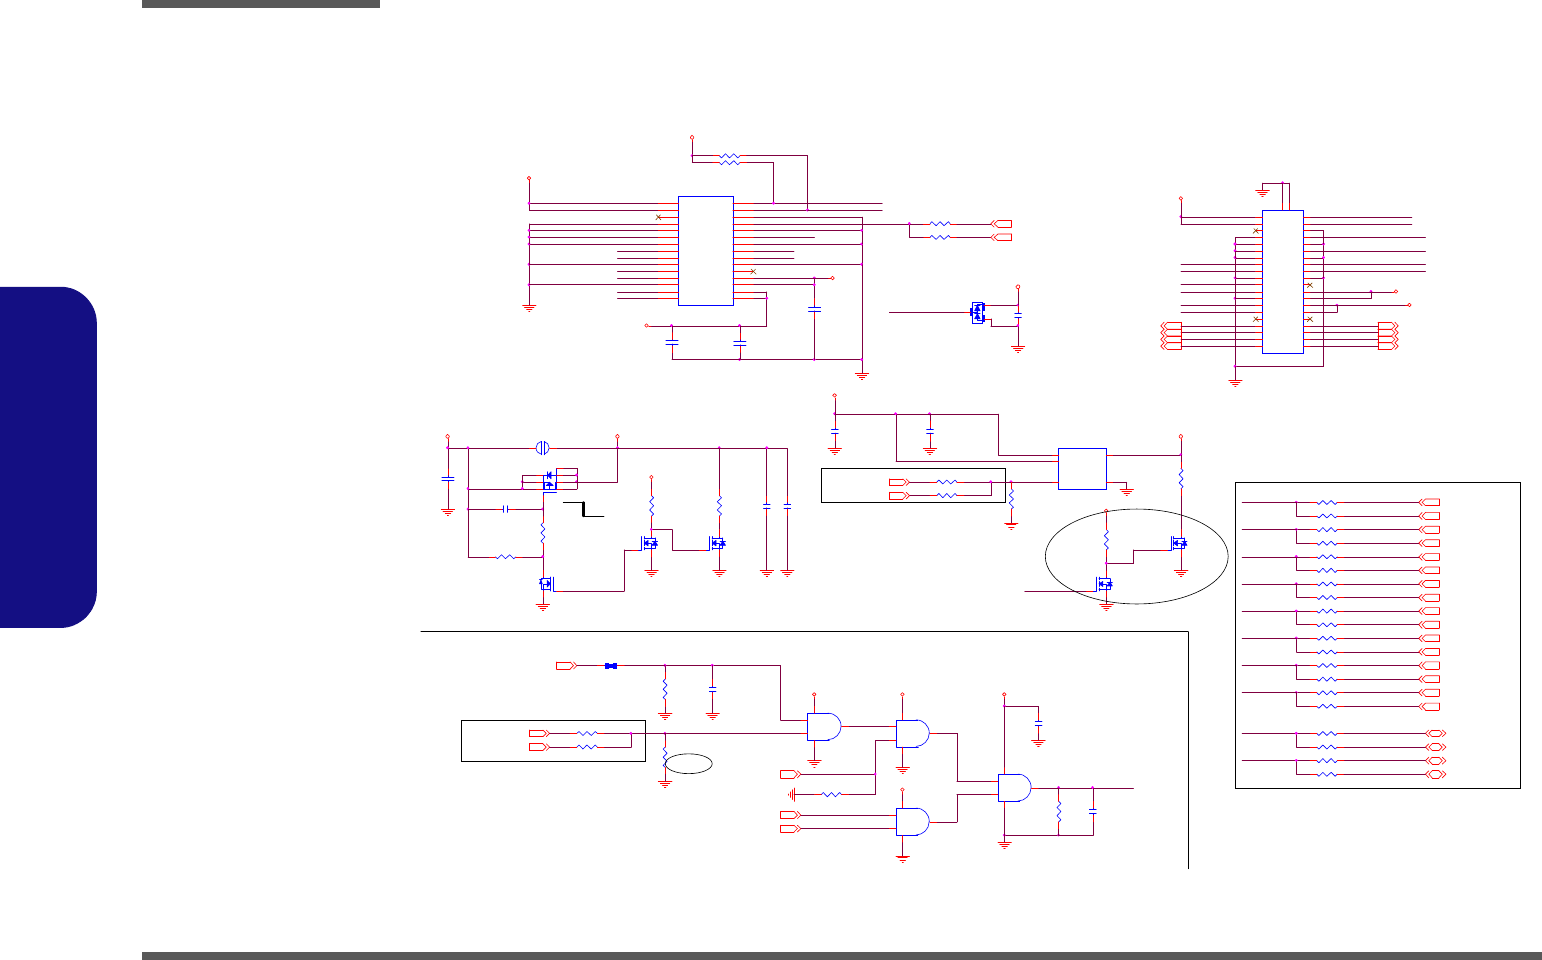Select the lowest AND gate with two port inputs
The image size is (1542, 960).
click(913, 822)
